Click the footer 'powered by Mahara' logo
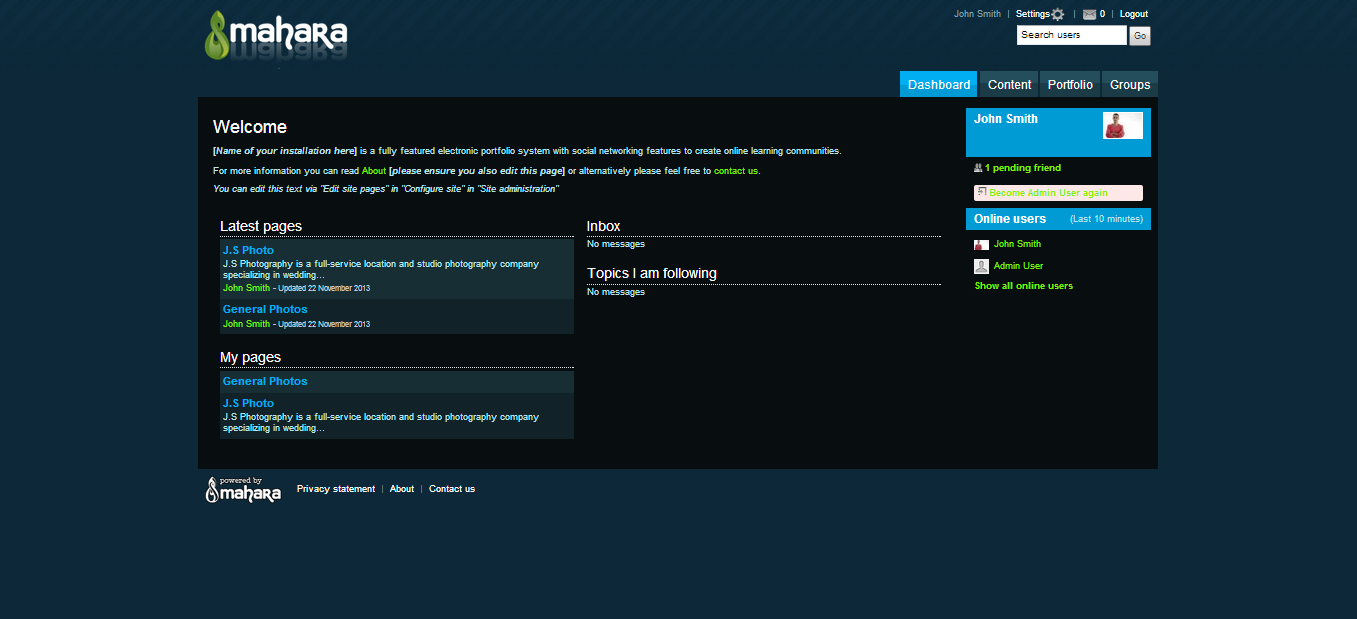1357x619 pixels. [x=243, y=490]
